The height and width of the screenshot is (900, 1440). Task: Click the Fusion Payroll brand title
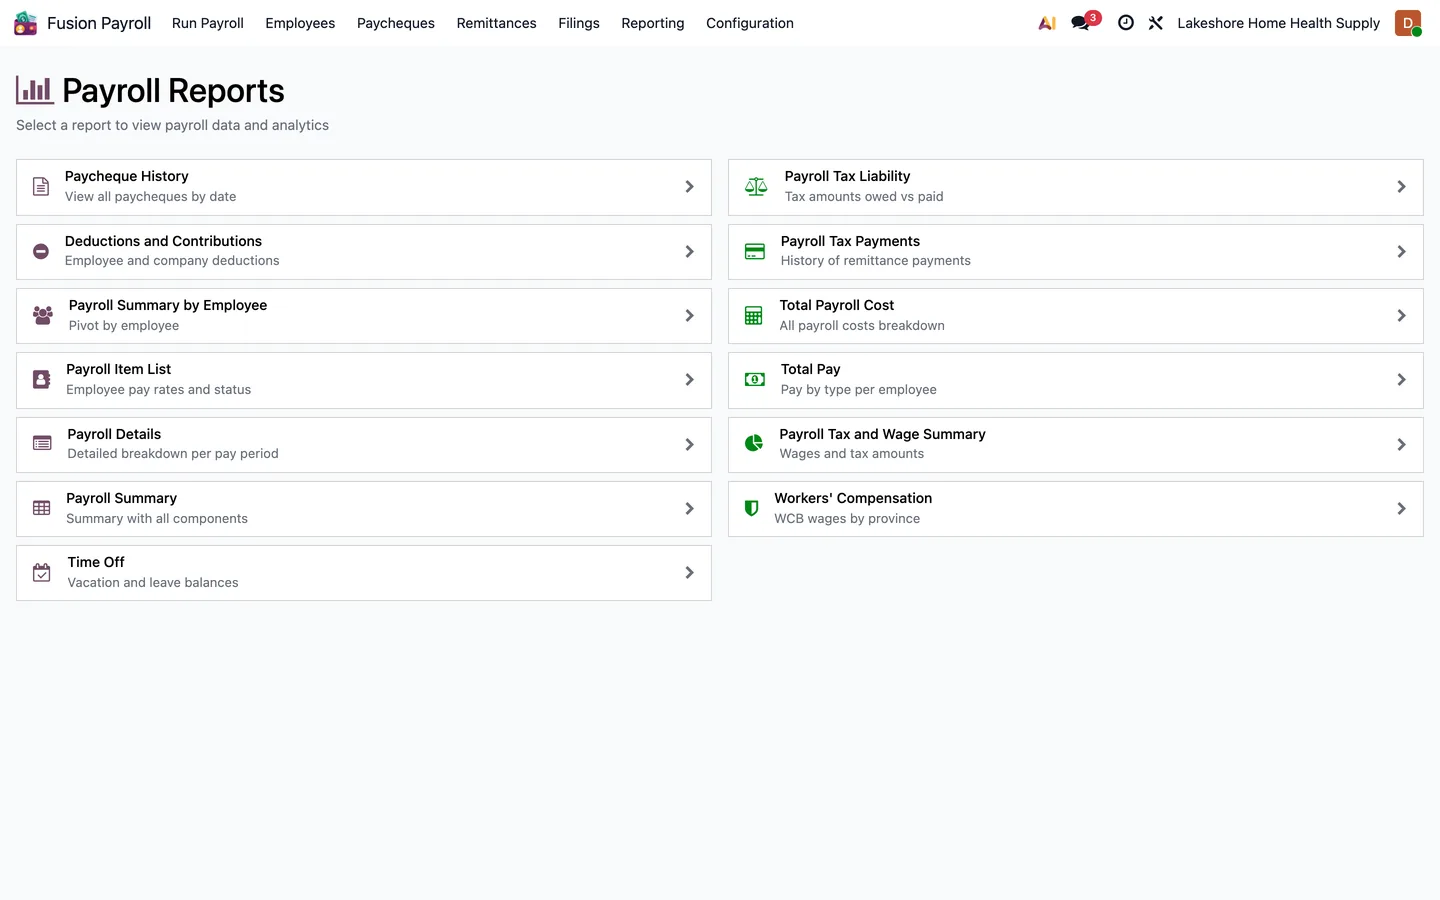pyautogui.click(x=99, y=23)
